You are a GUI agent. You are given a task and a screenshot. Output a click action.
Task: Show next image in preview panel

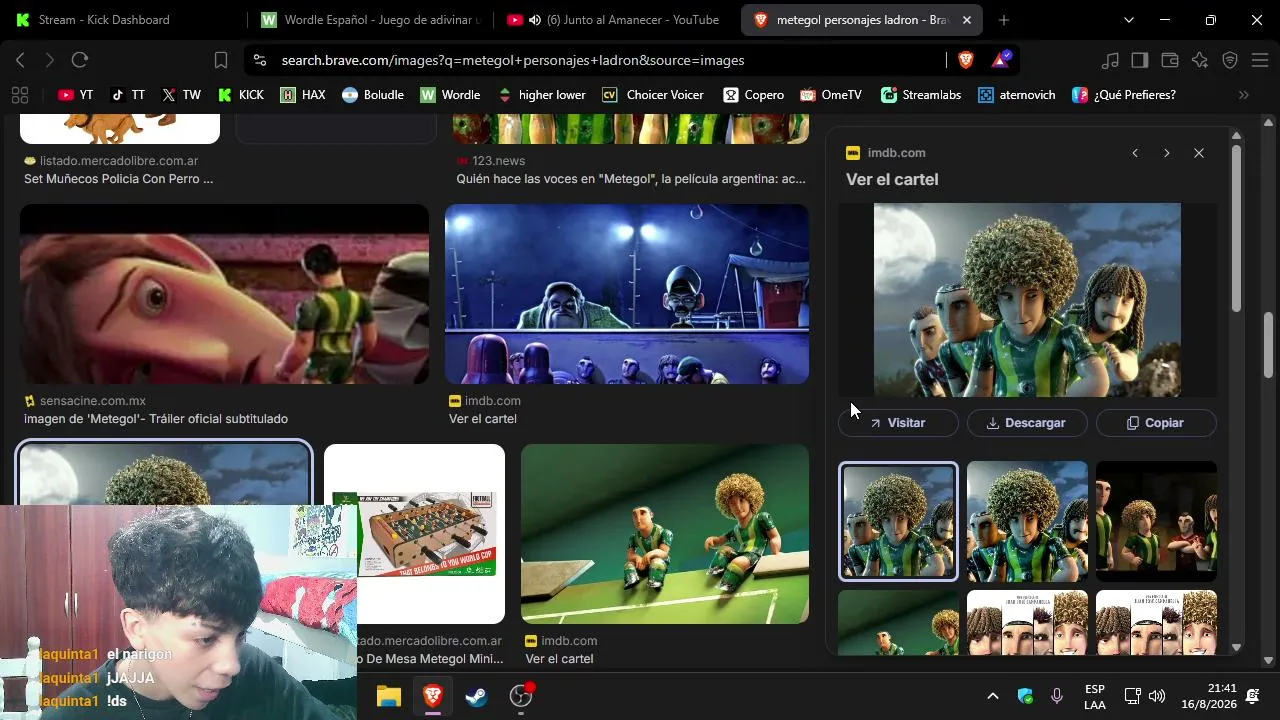coord(1166,153)
